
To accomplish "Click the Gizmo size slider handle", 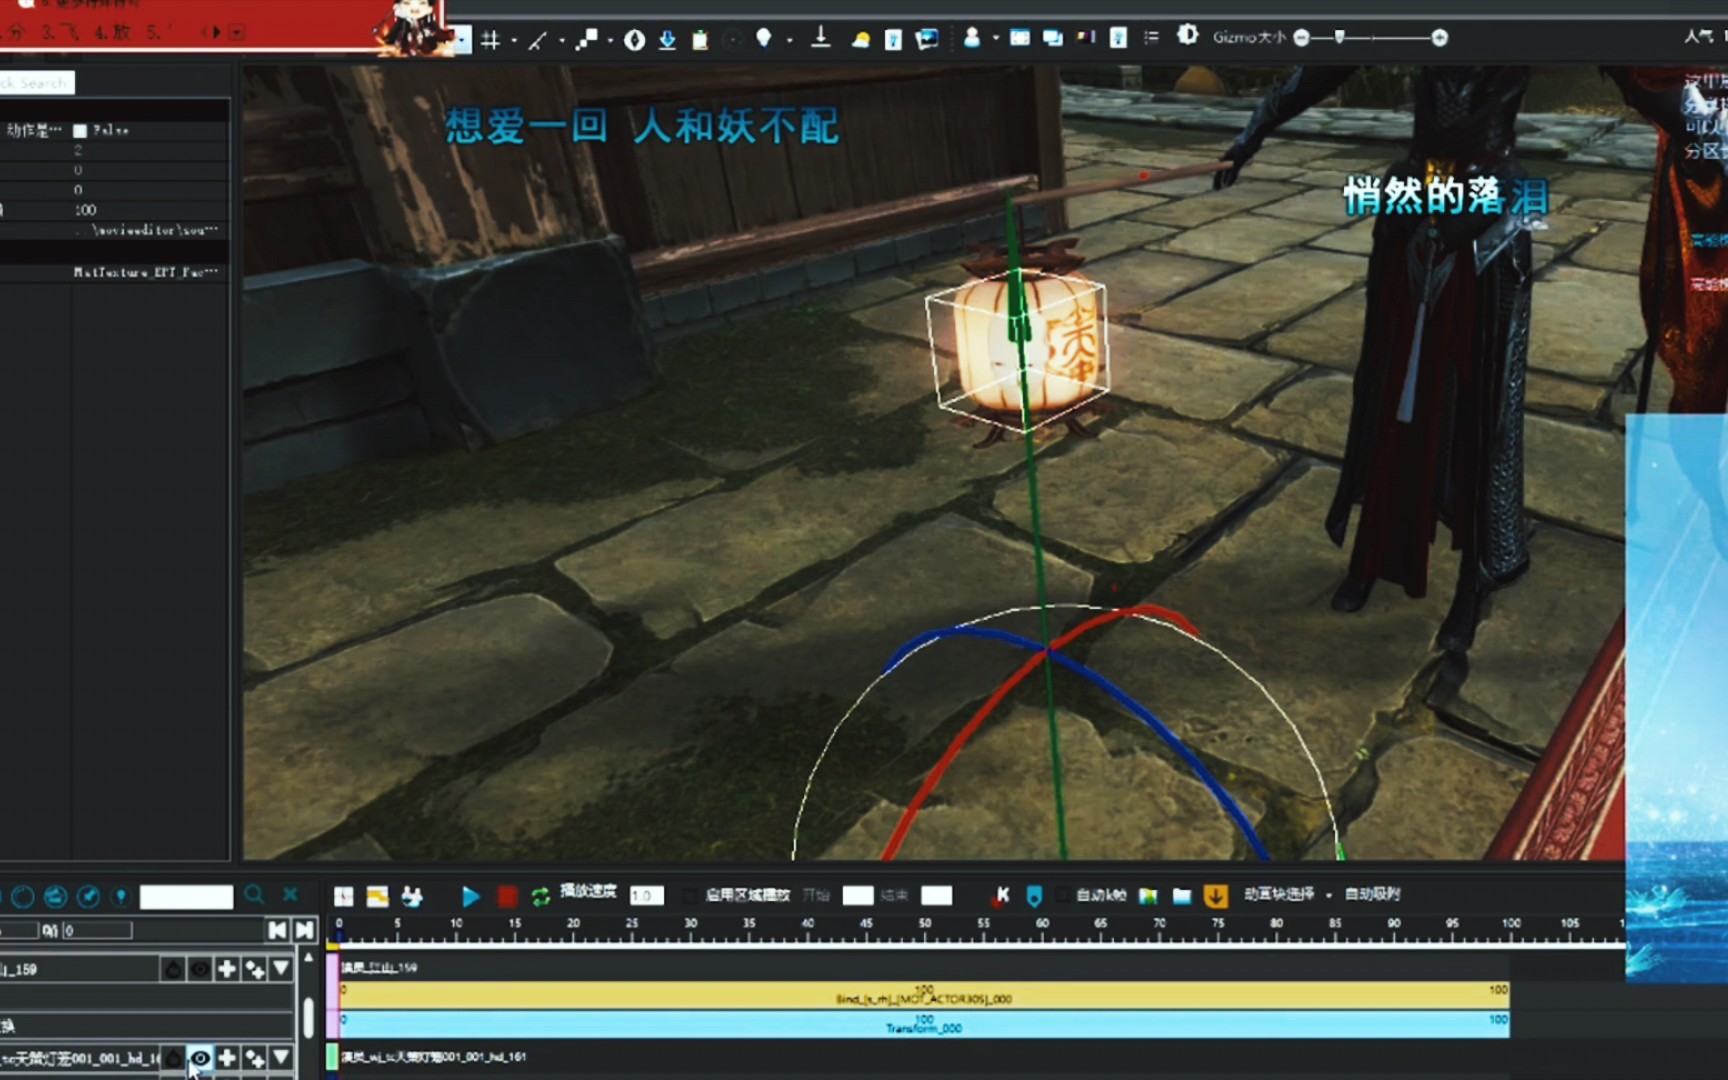I will (1339, 37).
